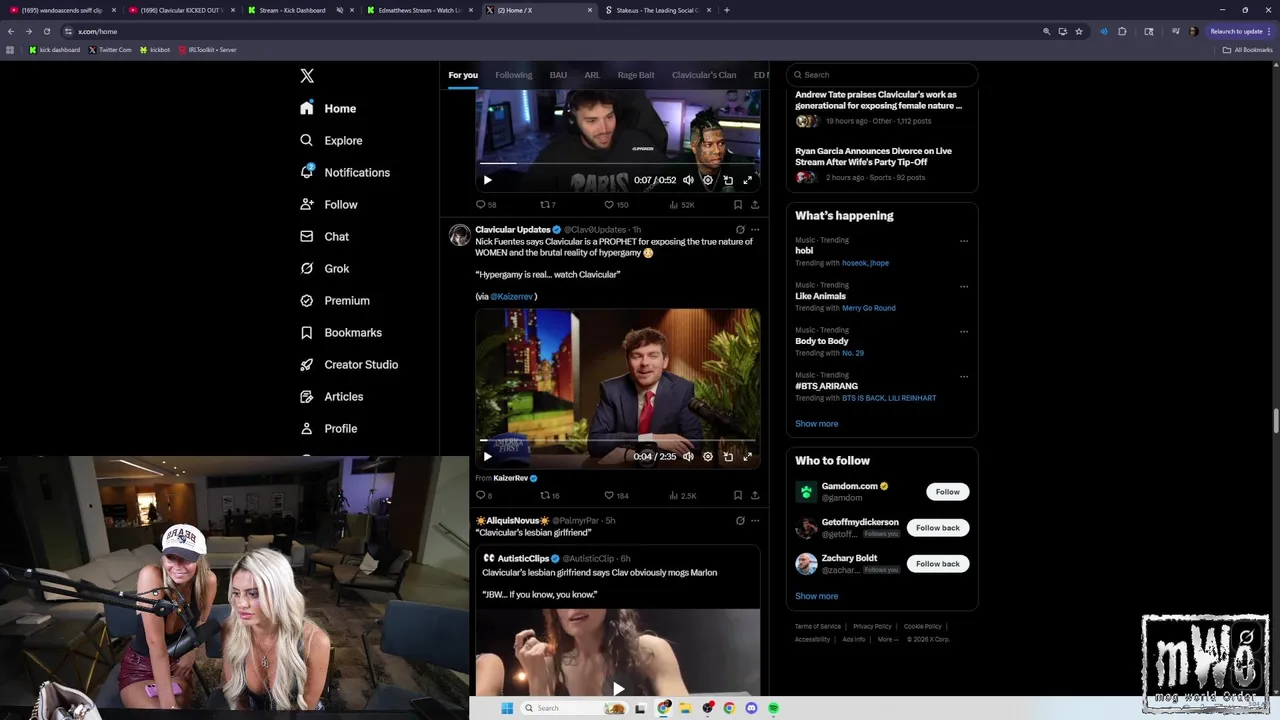Viewport: 1280px width, 720px height.
Task: Open Bookmarks in the sidebar
Action: tap(341, 332)
